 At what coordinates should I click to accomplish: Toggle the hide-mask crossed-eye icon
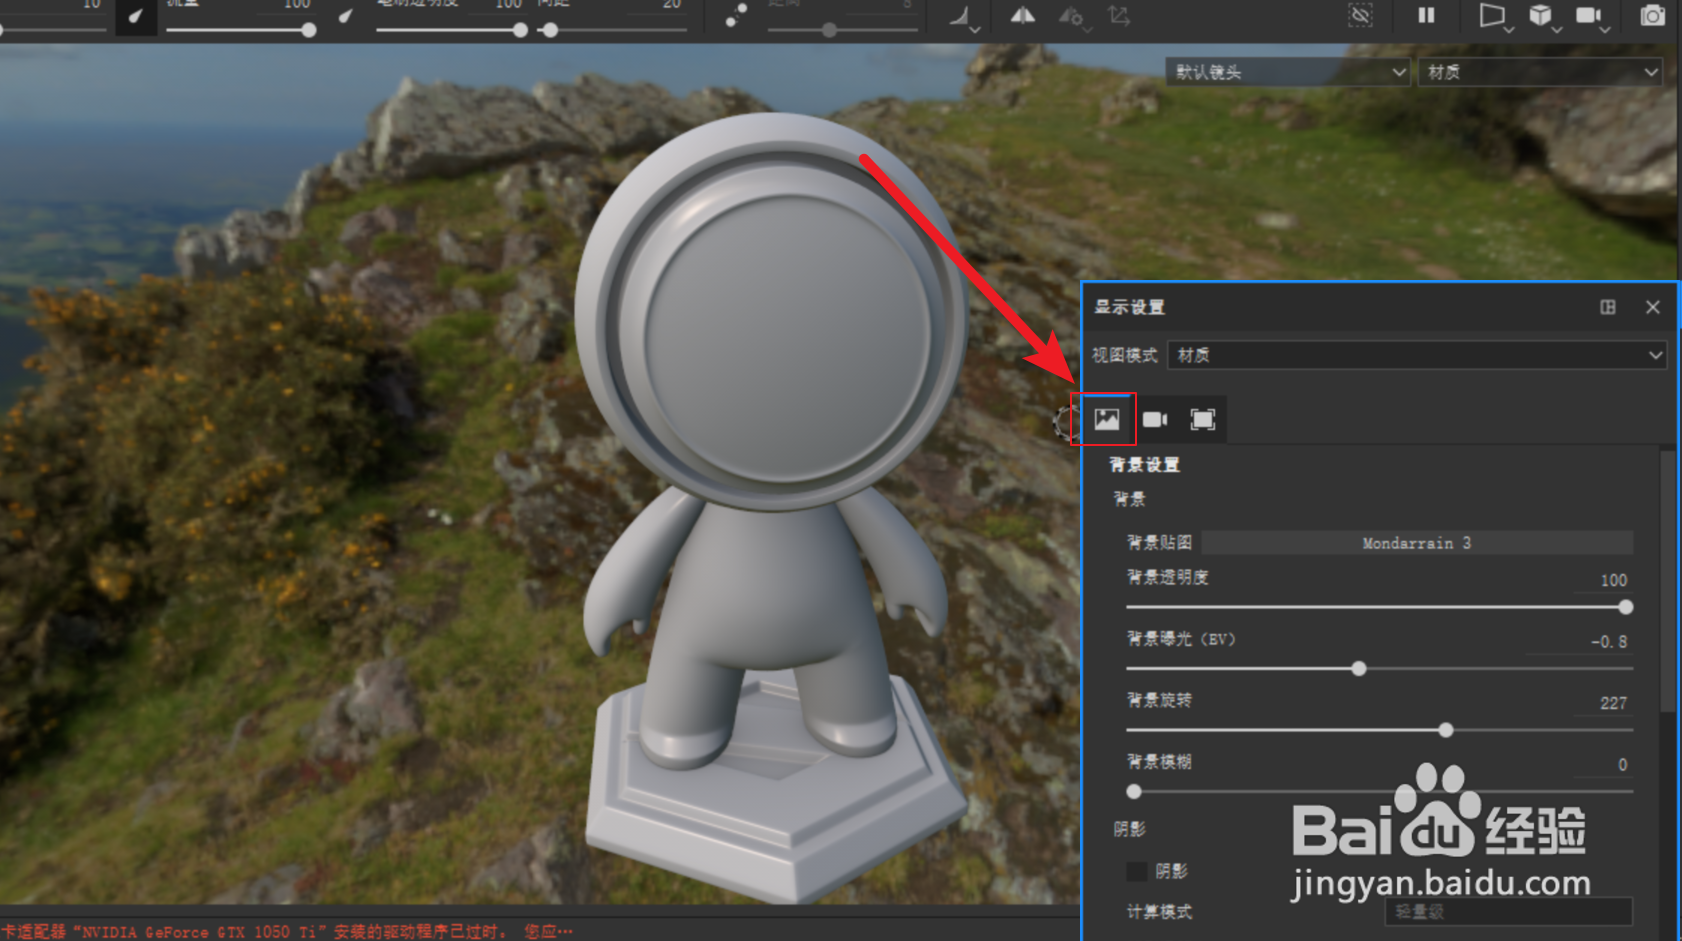point(1361,15)
